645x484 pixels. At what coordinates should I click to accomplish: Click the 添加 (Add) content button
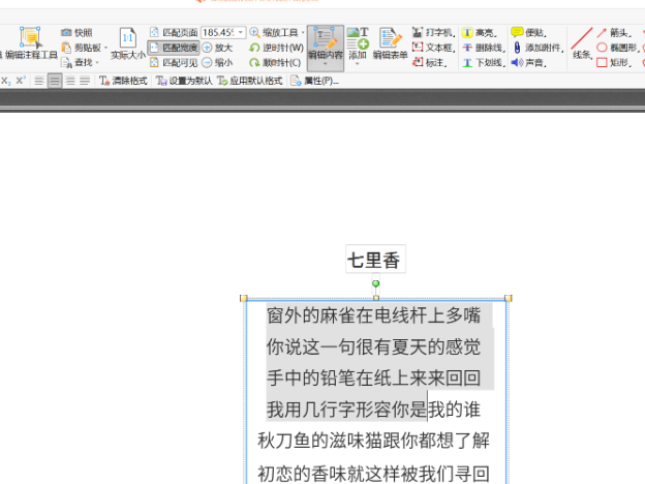pyautogui.click(x=357, y=43)
